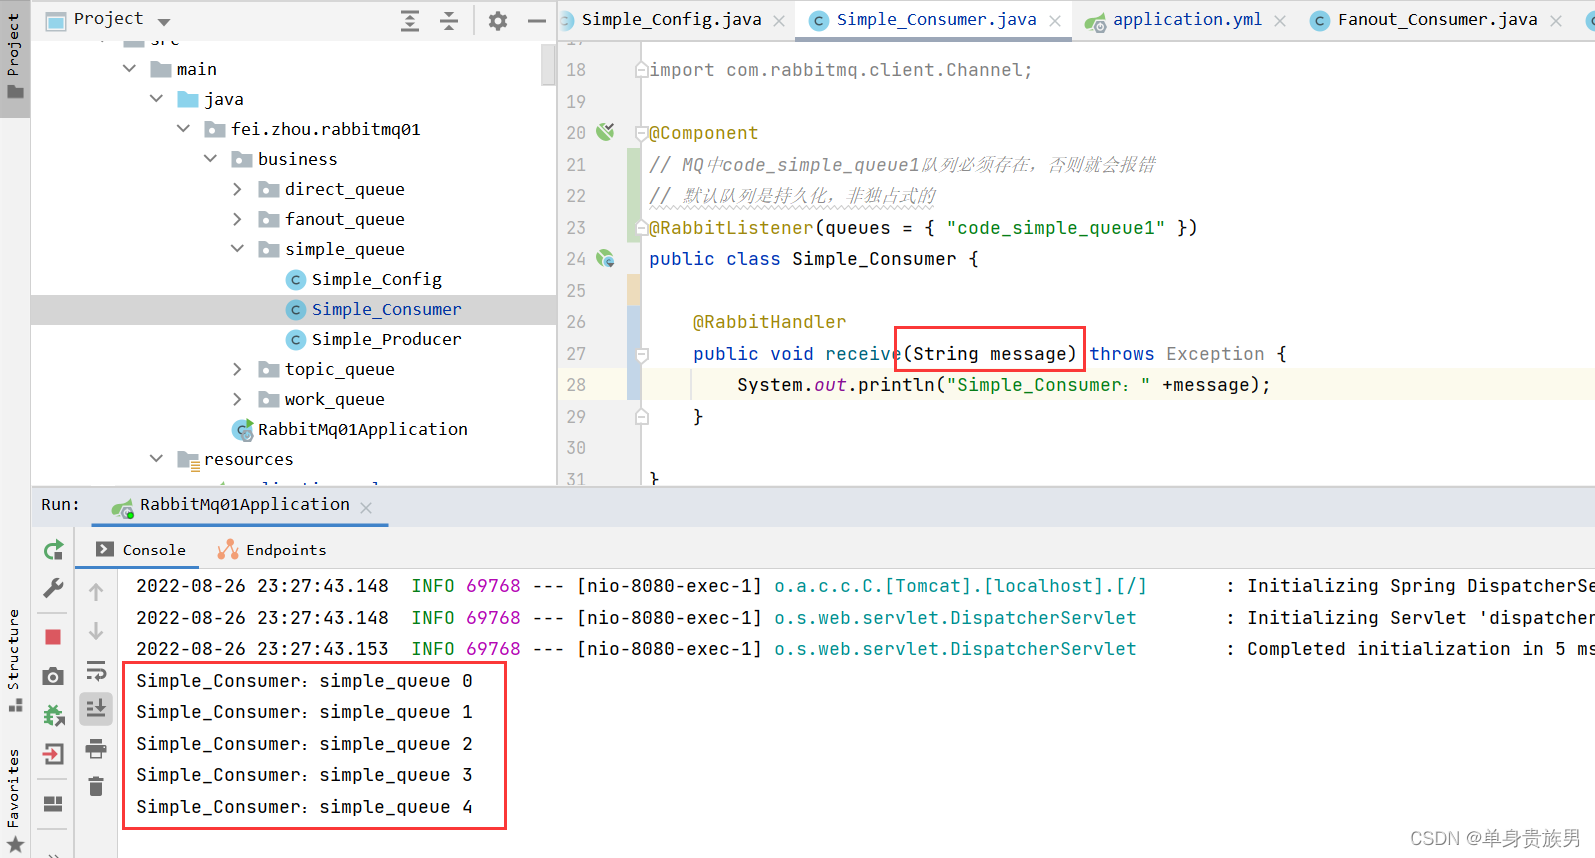Expand the direct_queue package
This screenshot has width=1595, height=858.
[237, 189]
